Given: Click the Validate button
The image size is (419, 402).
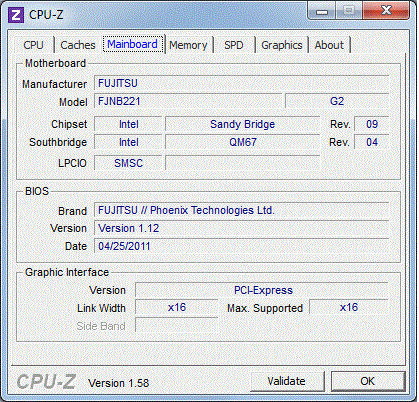Looking at the screenshot, I should point(287,381).
